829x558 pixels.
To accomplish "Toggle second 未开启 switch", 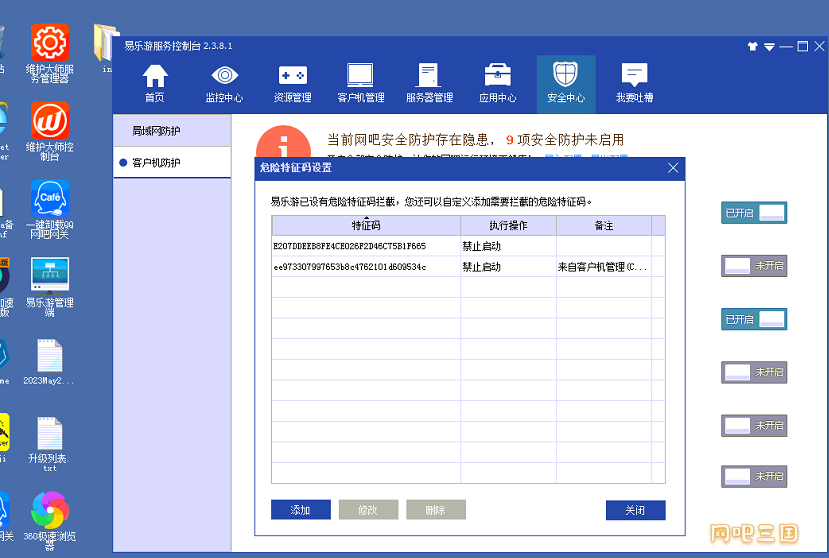I will tap(754, 372).
